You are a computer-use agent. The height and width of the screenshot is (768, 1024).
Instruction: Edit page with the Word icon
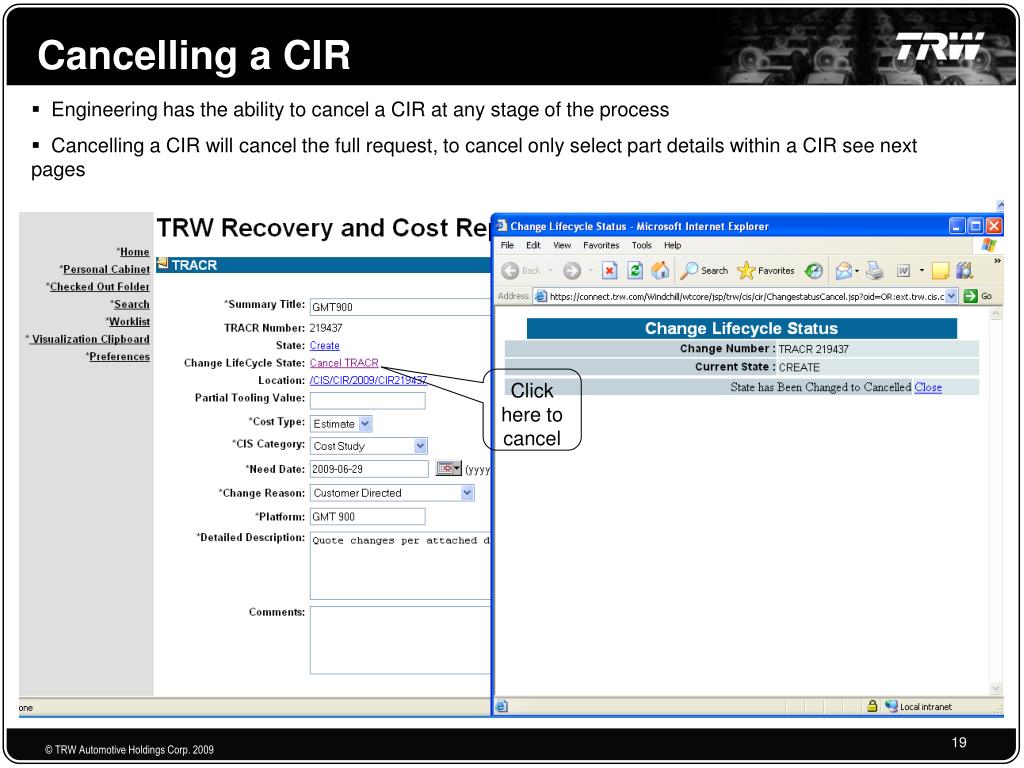(x=903, y=270)
